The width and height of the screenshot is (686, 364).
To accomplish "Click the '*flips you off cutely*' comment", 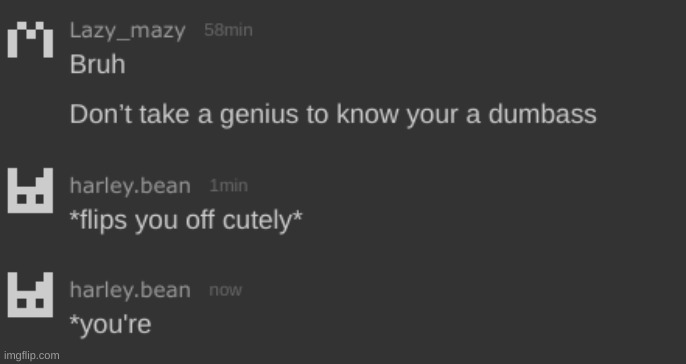I will click(x=186, y=220).
